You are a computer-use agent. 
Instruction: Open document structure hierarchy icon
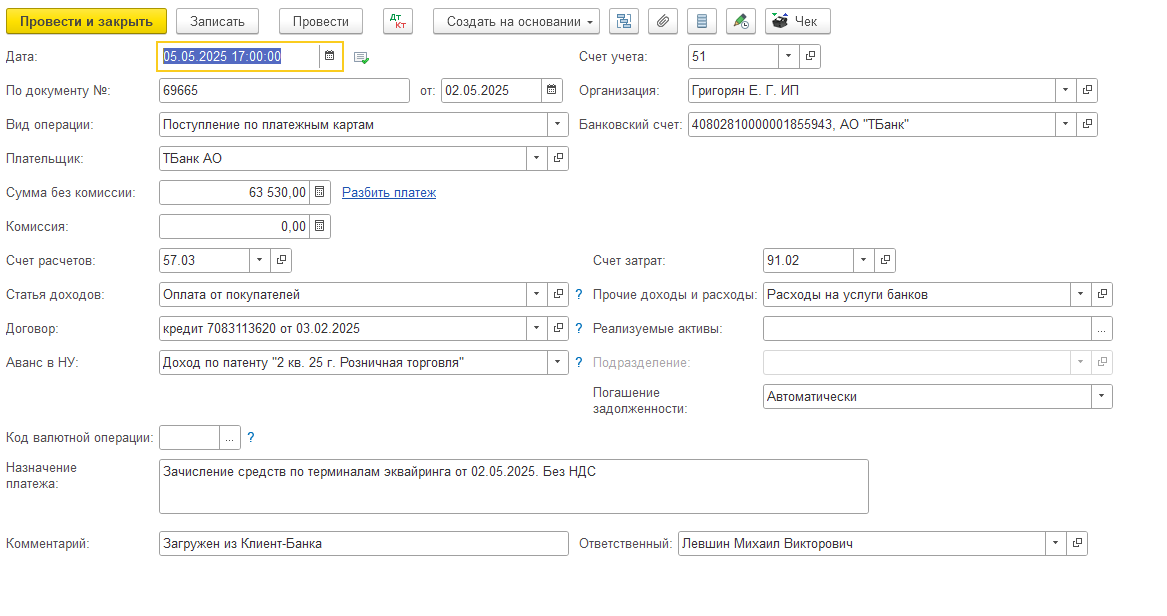625,21
